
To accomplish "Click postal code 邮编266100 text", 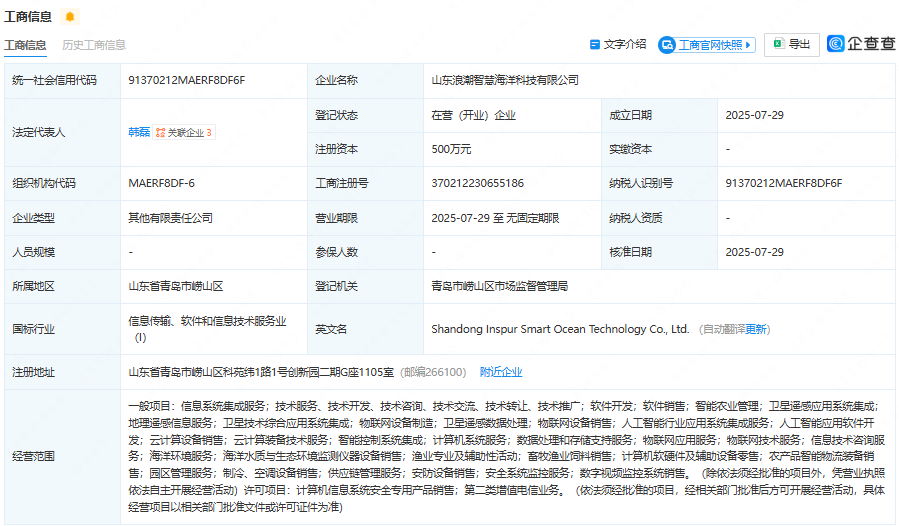I will point(433,372).
